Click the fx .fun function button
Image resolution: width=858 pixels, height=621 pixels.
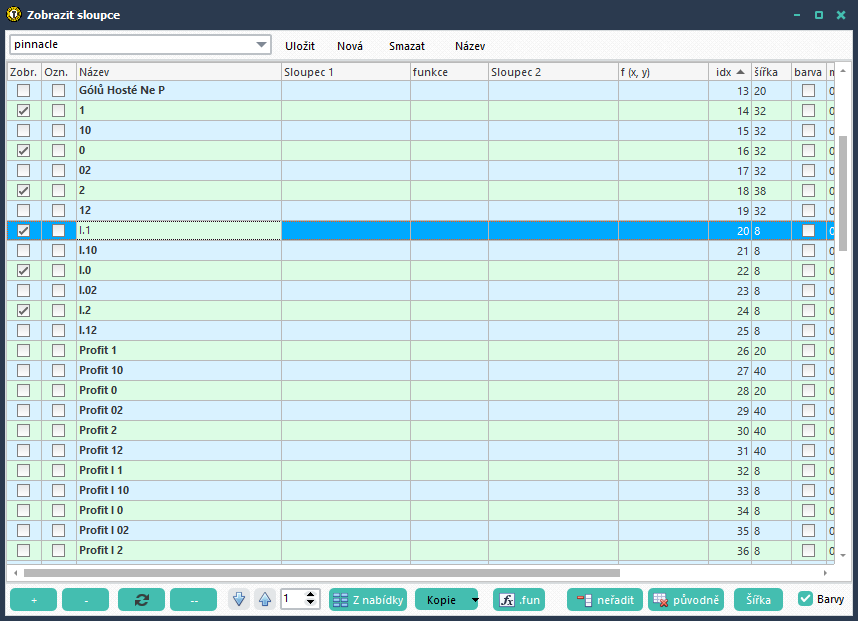(x=519, y=600)
